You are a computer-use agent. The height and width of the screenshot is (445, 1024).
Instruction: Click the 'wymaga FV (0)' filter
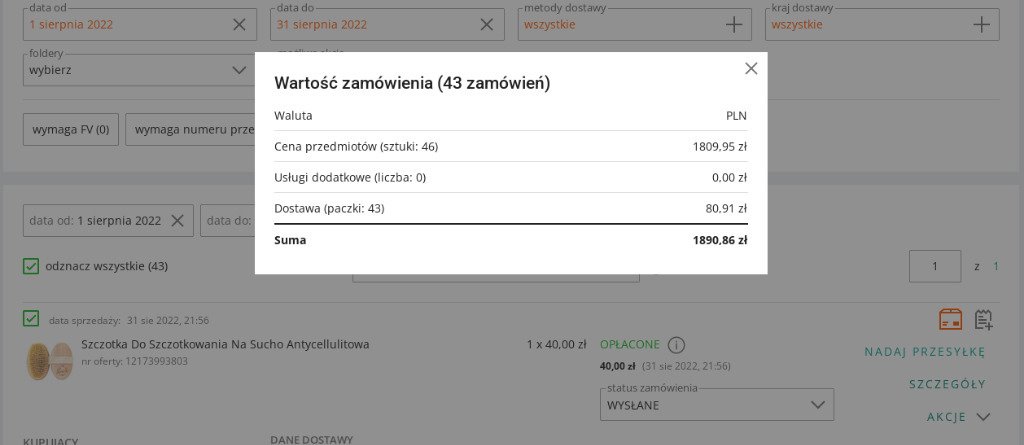70,129
